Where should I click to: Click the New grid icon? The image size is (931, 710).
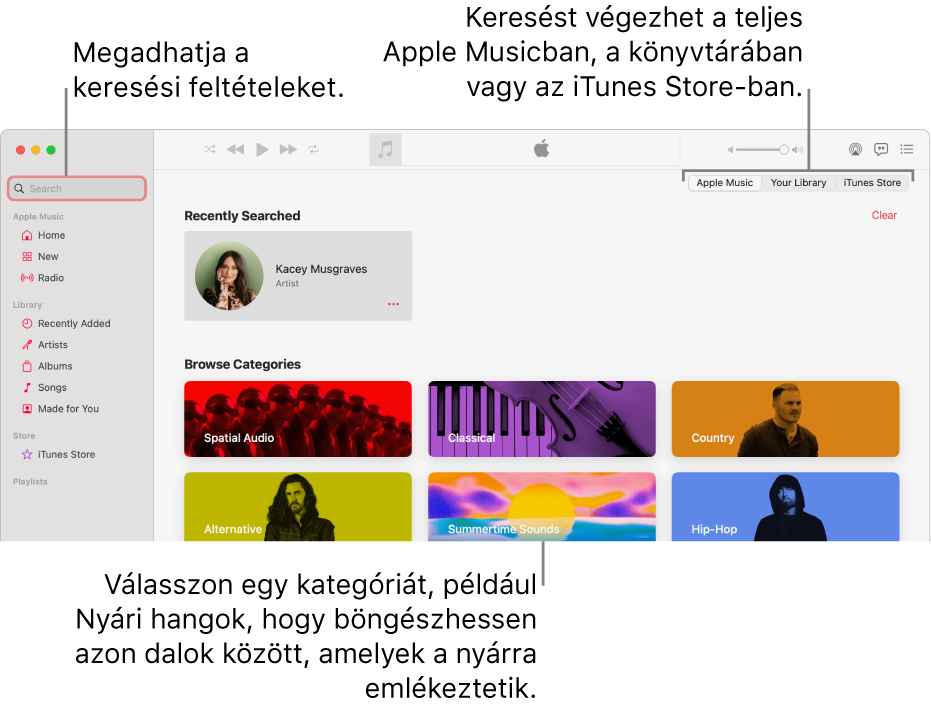click(x=27, y=256)
